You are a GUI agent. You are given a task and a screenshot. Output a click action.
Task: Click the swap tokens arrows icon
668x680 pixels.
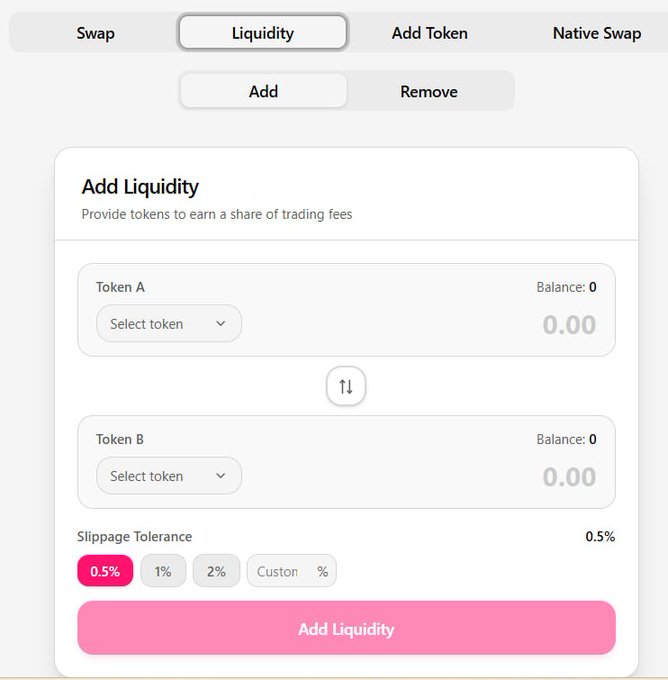346,386
